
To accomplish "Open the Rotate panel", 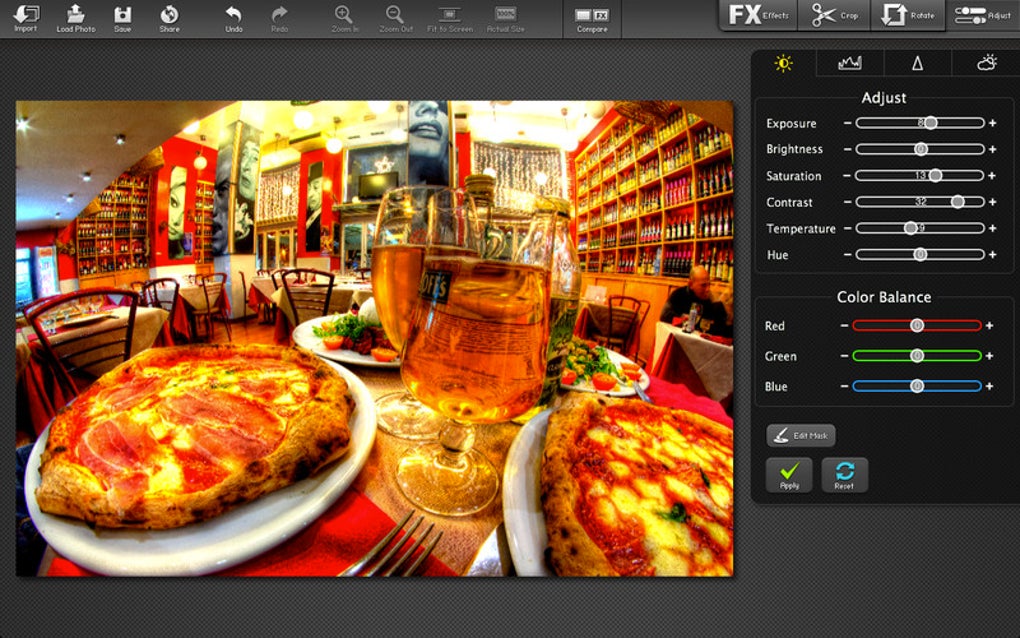I will tap(908, 15).
